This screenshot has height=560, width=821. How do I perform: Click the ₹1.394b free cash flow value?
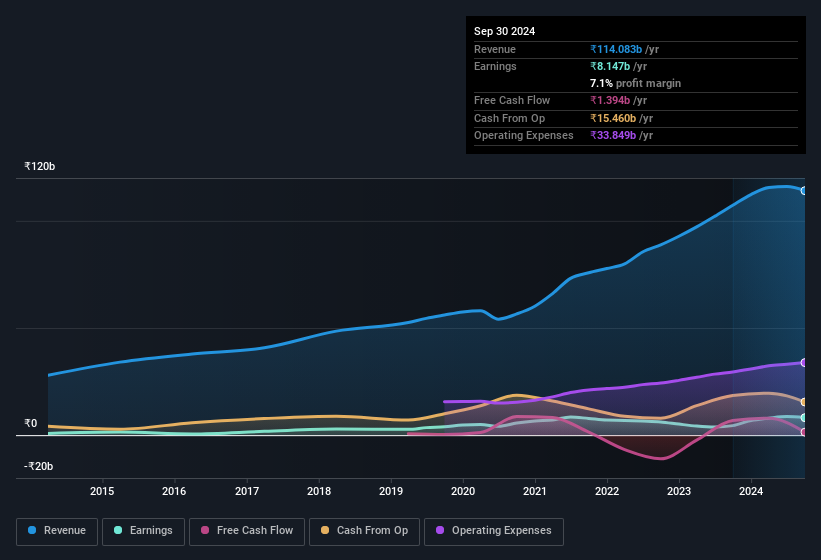(610, 100)
